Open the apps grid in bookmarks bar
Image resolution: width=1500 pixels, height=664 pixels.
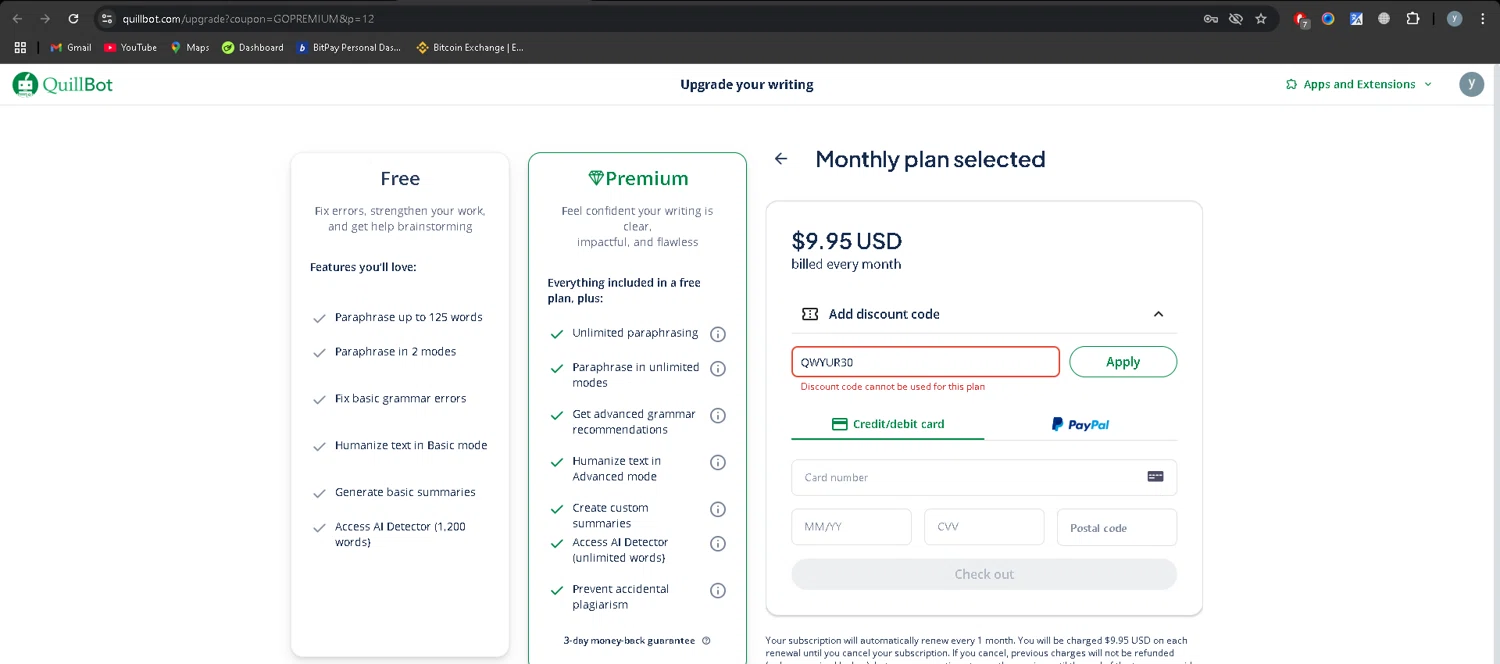click(20, 47)
